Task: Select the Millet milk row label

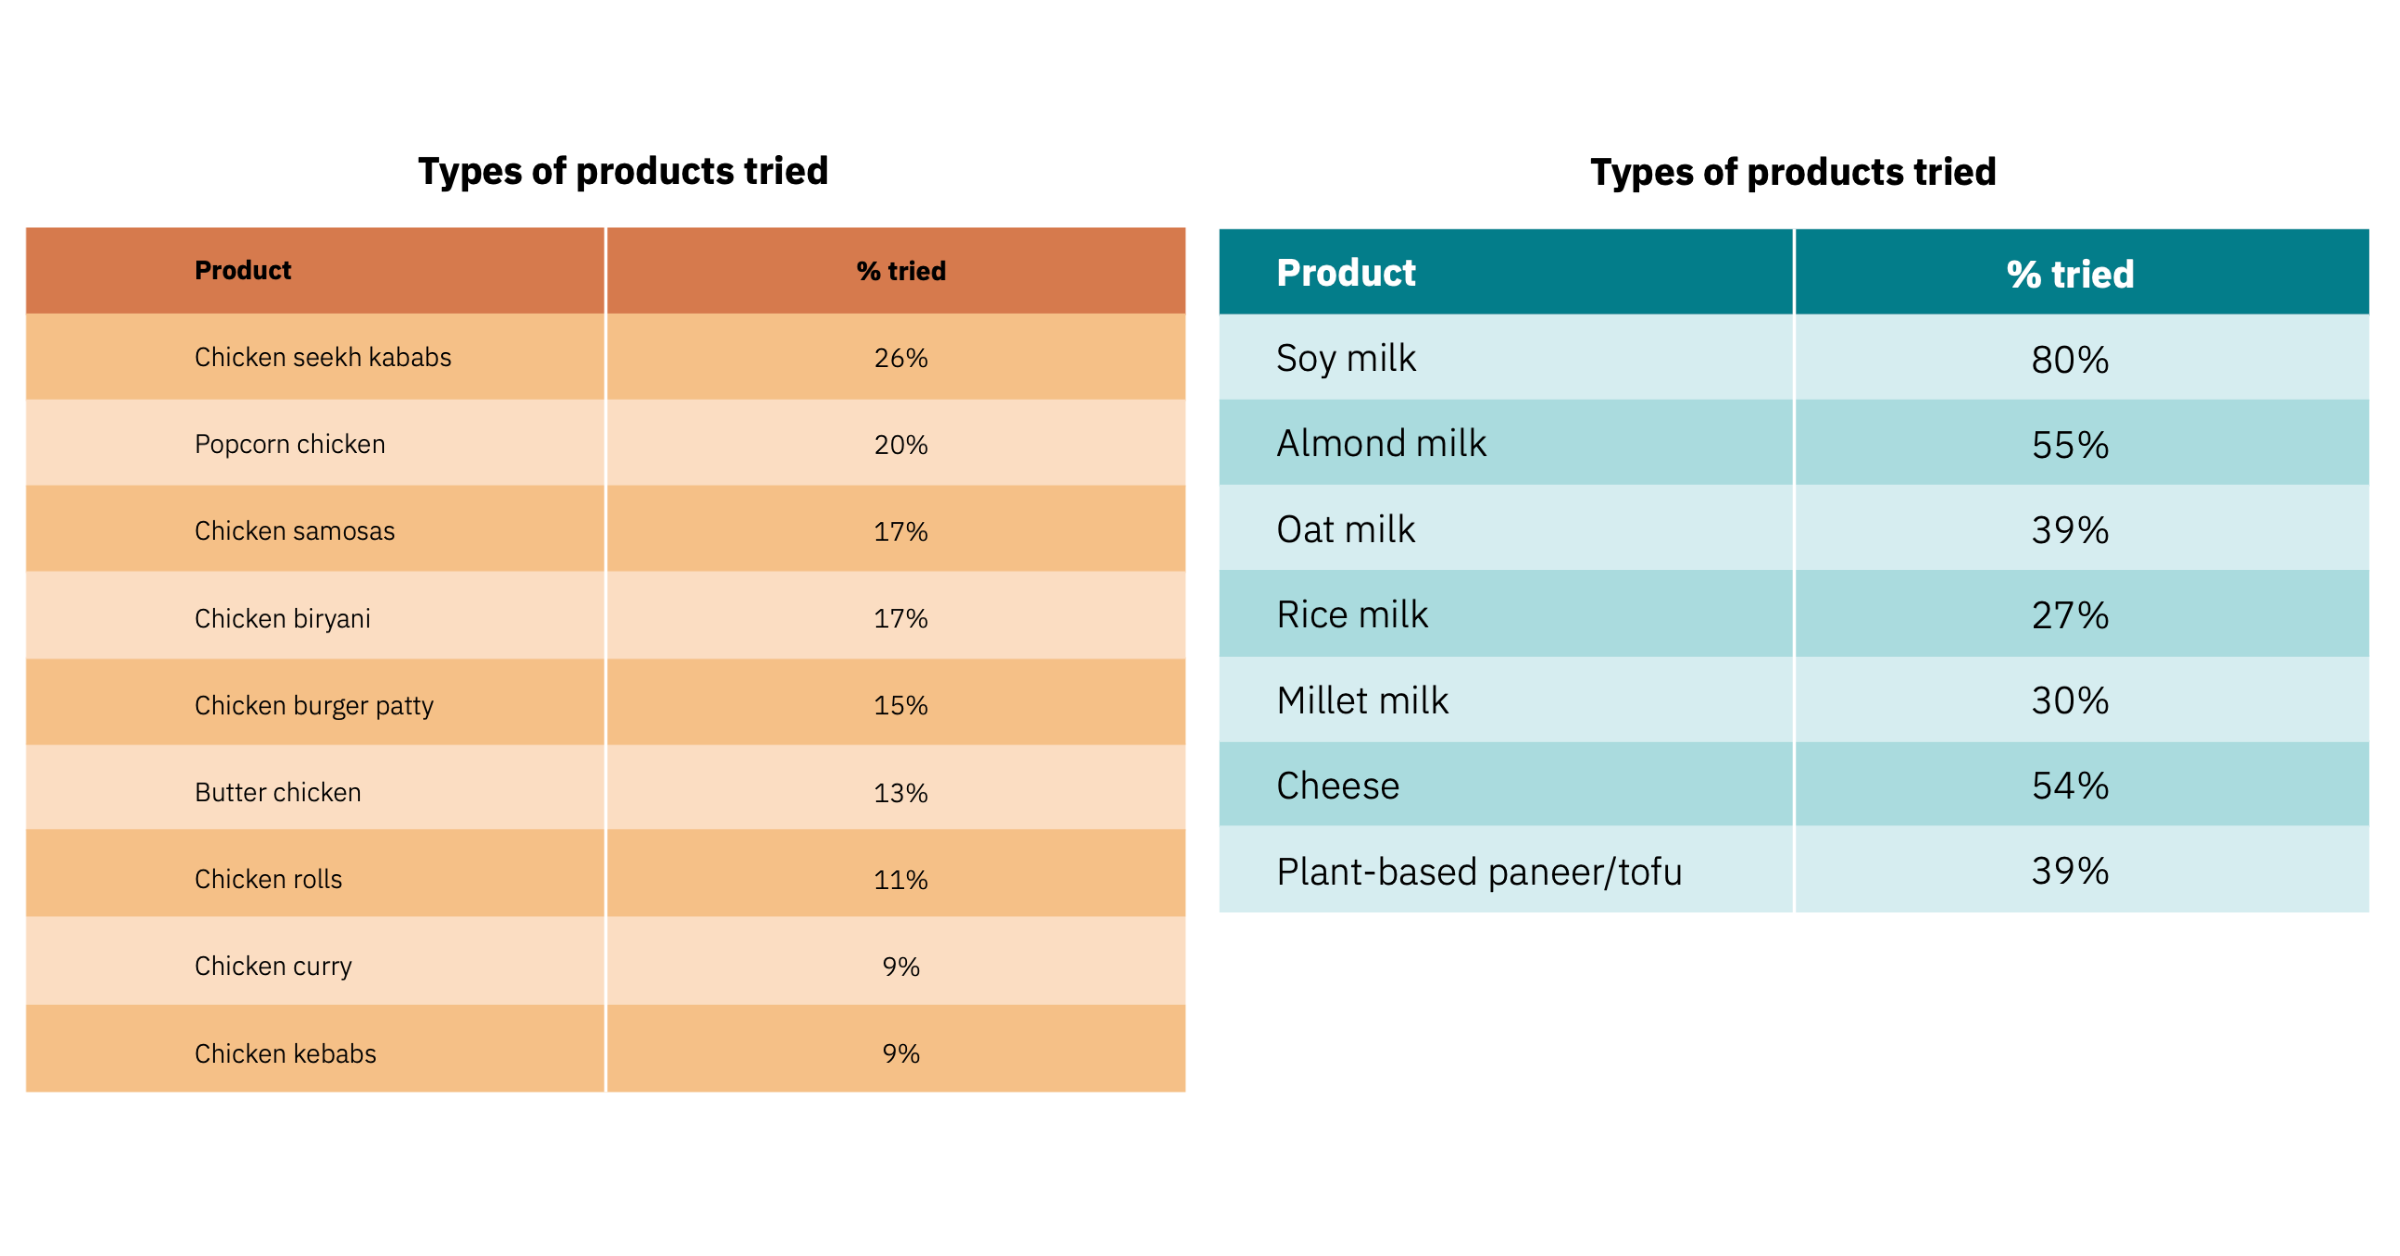Action: tap(1362, 700)
